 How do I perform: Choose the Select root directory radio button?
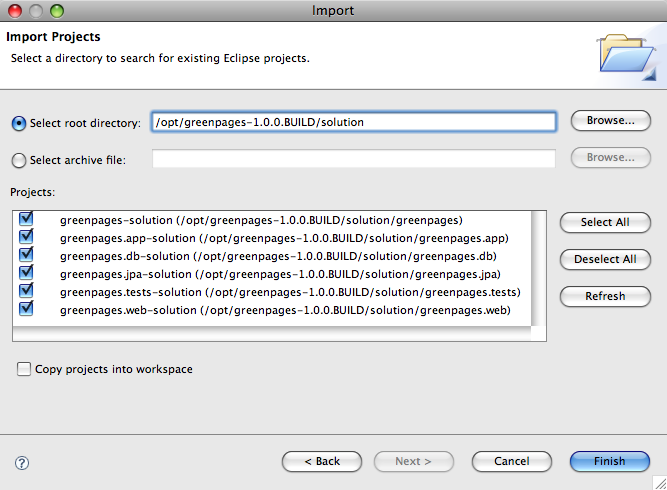pyautogui.click(x=18, y=123)
